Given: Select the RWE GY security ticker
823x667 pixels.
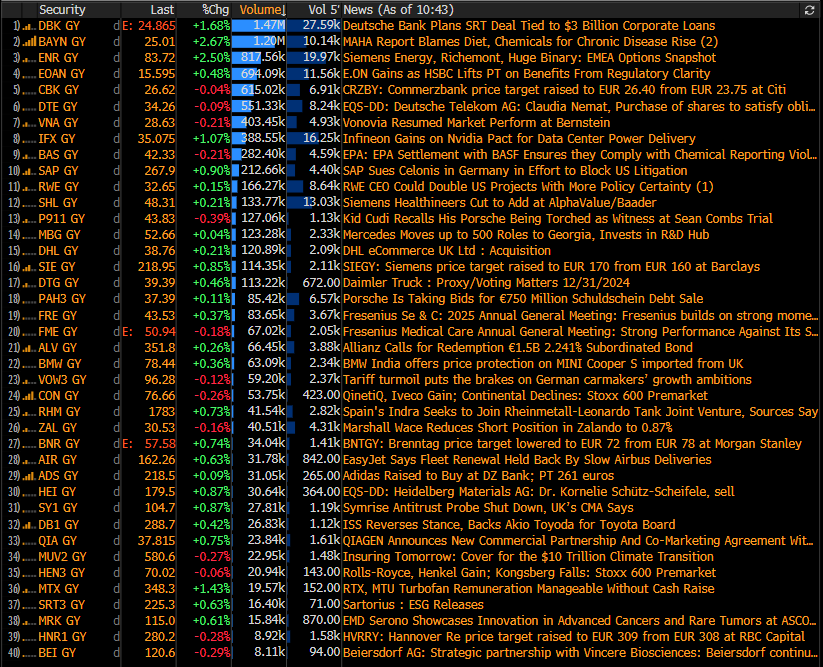Looking at the screenshot, I should coord(59,187).
